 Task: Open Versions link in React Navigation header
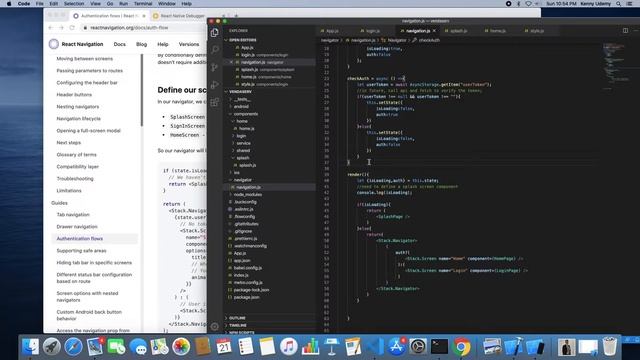tap(189, 44)
